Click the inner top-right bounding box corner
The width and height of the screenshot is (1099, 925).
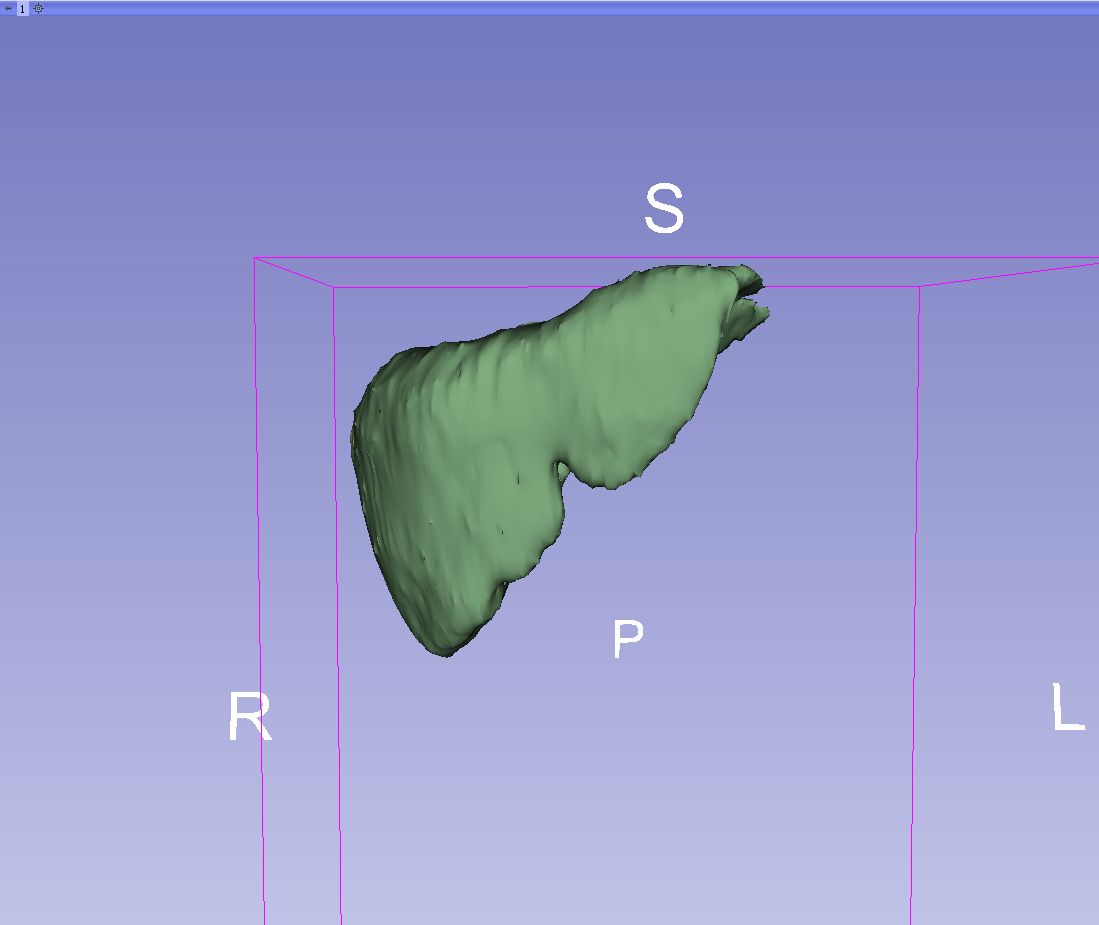pos(919,287)
